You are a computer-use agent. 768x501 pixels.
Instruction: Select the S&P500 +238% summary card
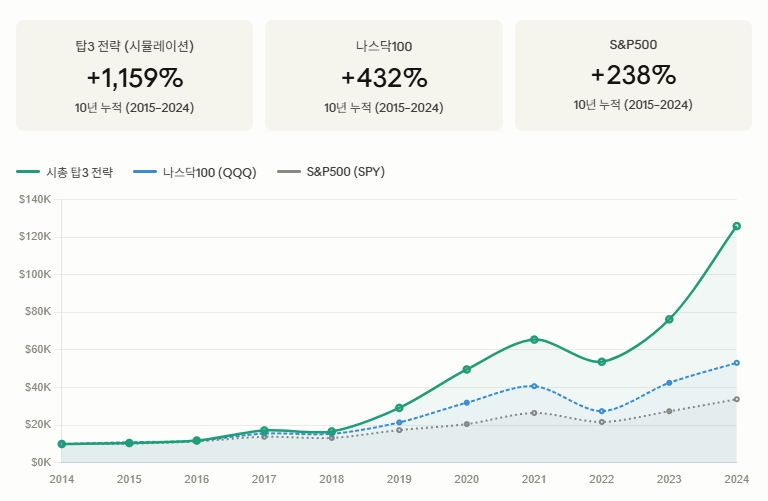[633, 75]
